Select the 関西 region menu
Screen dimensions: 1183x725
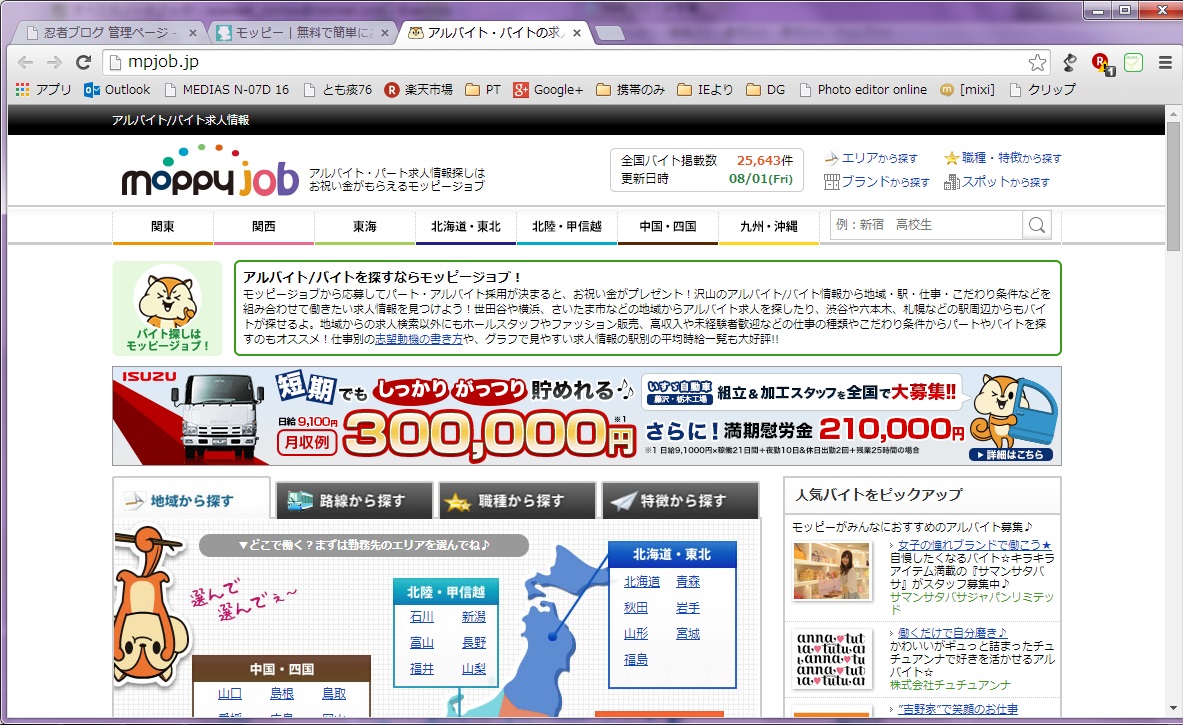point(264,226)
